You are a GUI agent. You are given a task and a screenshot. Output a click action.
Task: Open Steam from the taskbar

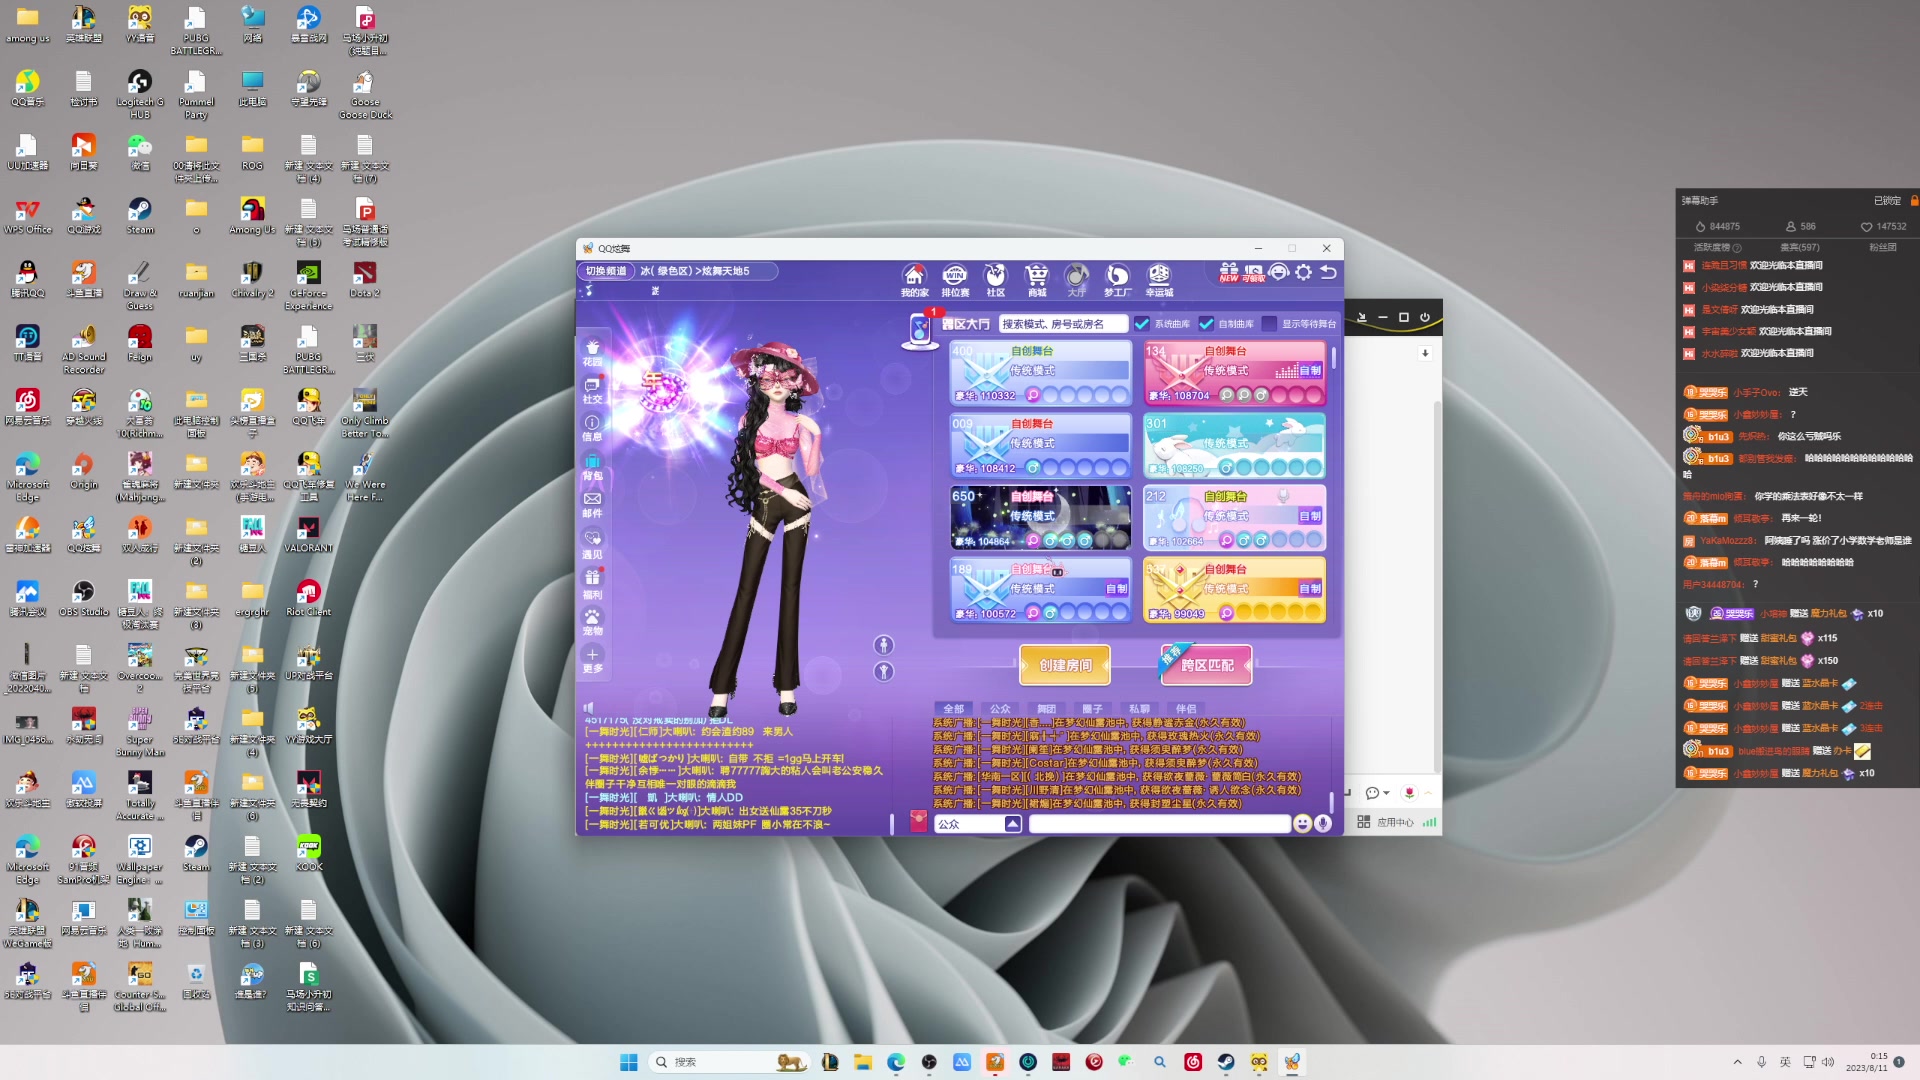1226,1062
